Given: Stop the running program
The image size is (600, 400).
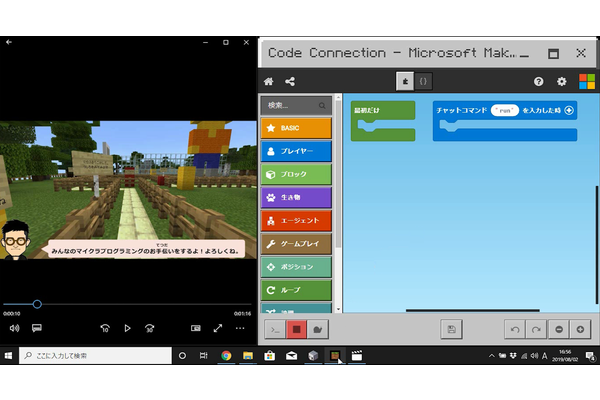Looking at the screenshot, I should [297, 329].
